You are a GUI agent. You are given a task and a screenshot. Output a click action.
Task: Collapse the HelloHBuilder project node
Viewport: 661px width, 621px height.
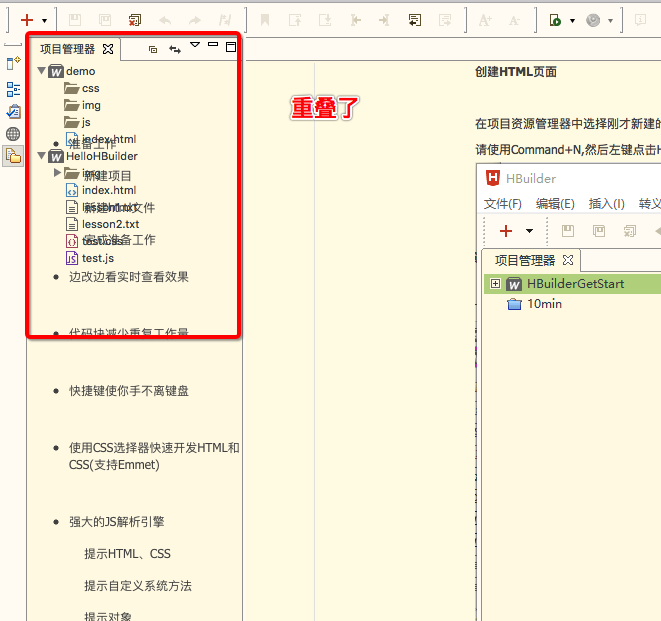41,156
